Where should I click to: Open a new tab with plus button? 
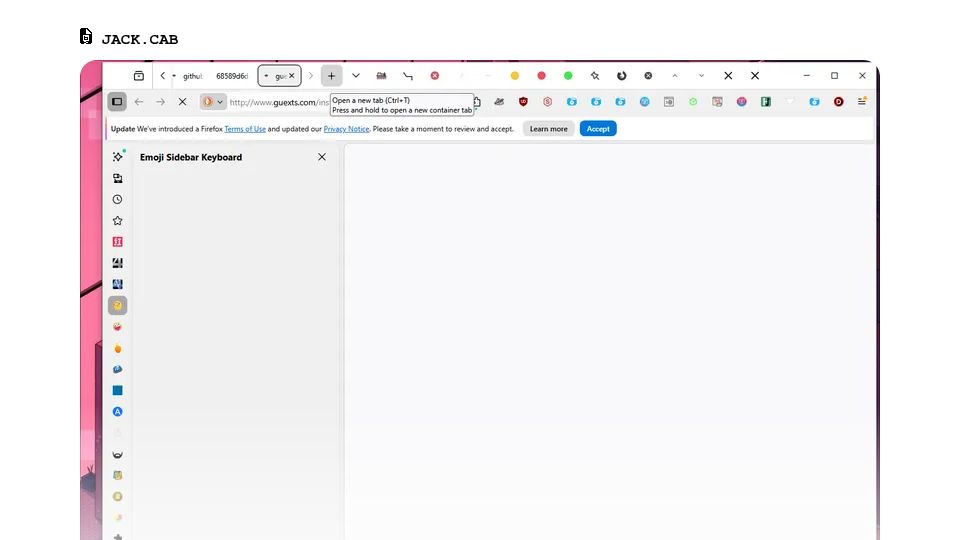331,76
